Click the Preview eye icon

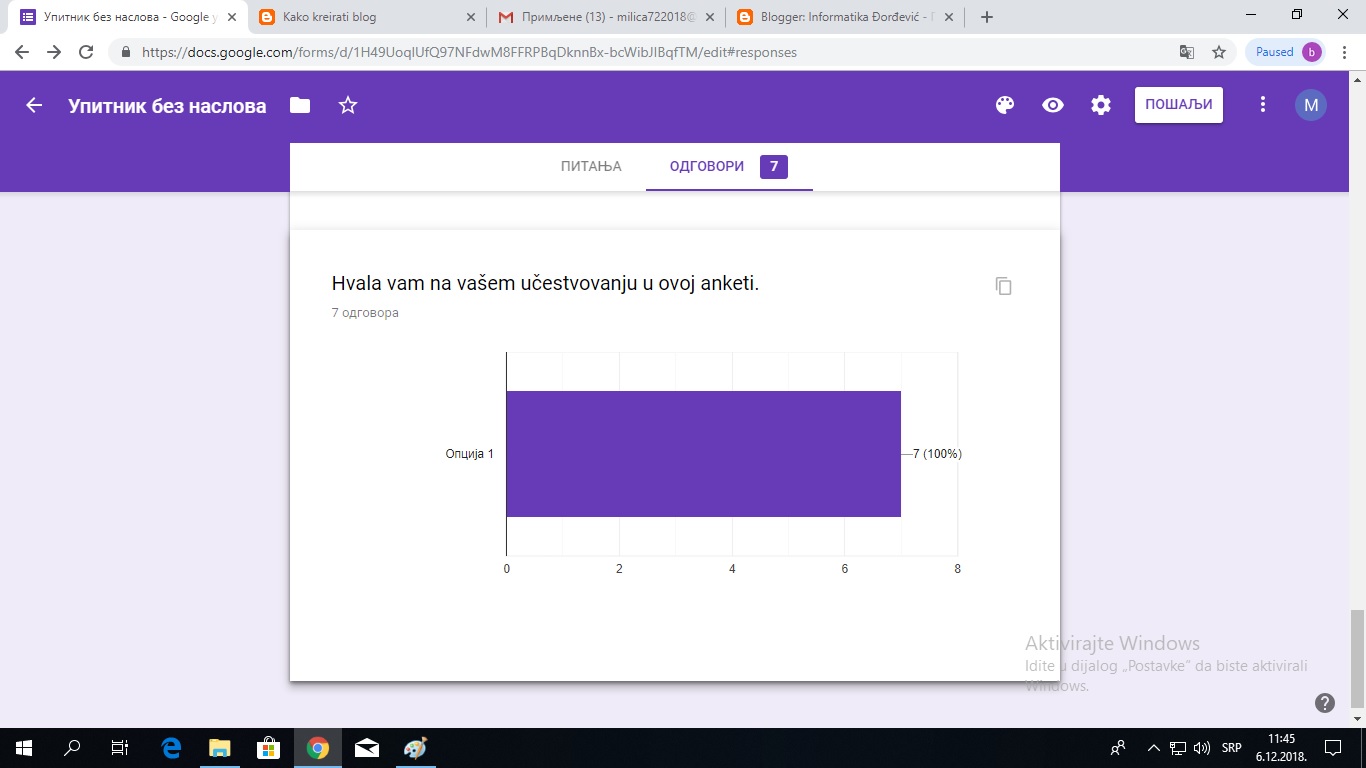pyautogui.click(x=1052, y=104)
